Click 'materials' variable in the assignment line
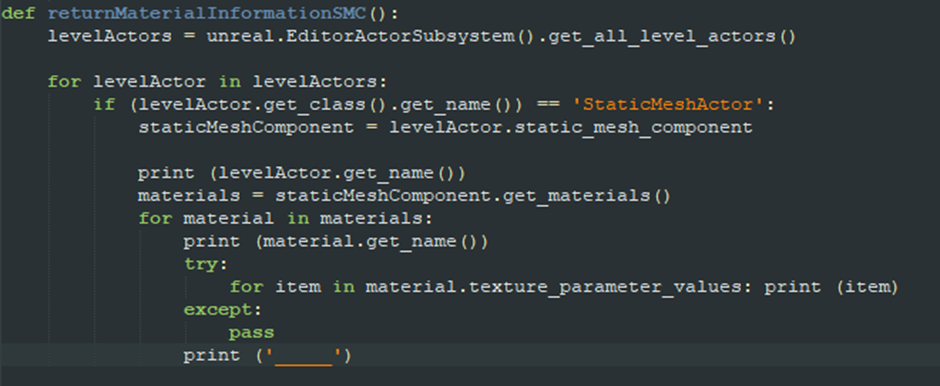Screen dimensions: 940x386 (x=189, y=196)
